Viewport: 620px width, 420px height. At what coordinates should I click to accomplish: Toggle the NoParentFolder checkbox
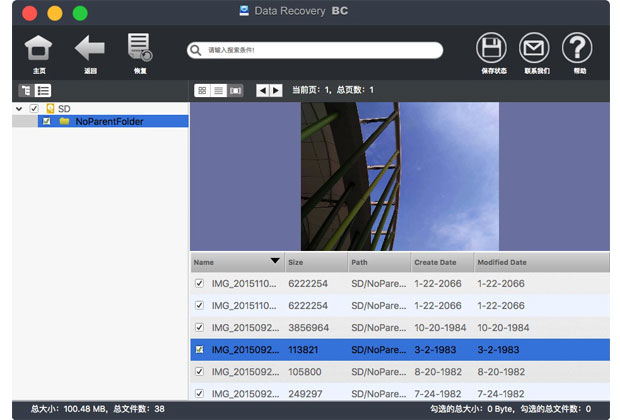pyautogui.click(x=46, y=121)
